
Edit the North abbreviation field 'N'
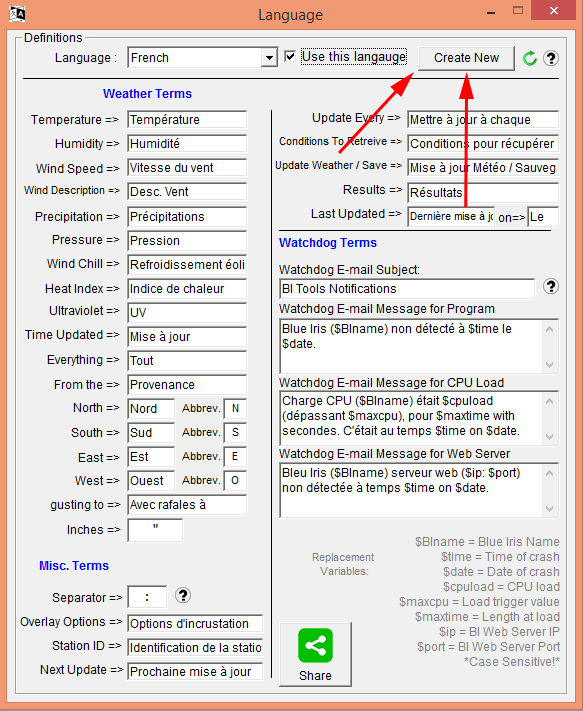(235, 409)
